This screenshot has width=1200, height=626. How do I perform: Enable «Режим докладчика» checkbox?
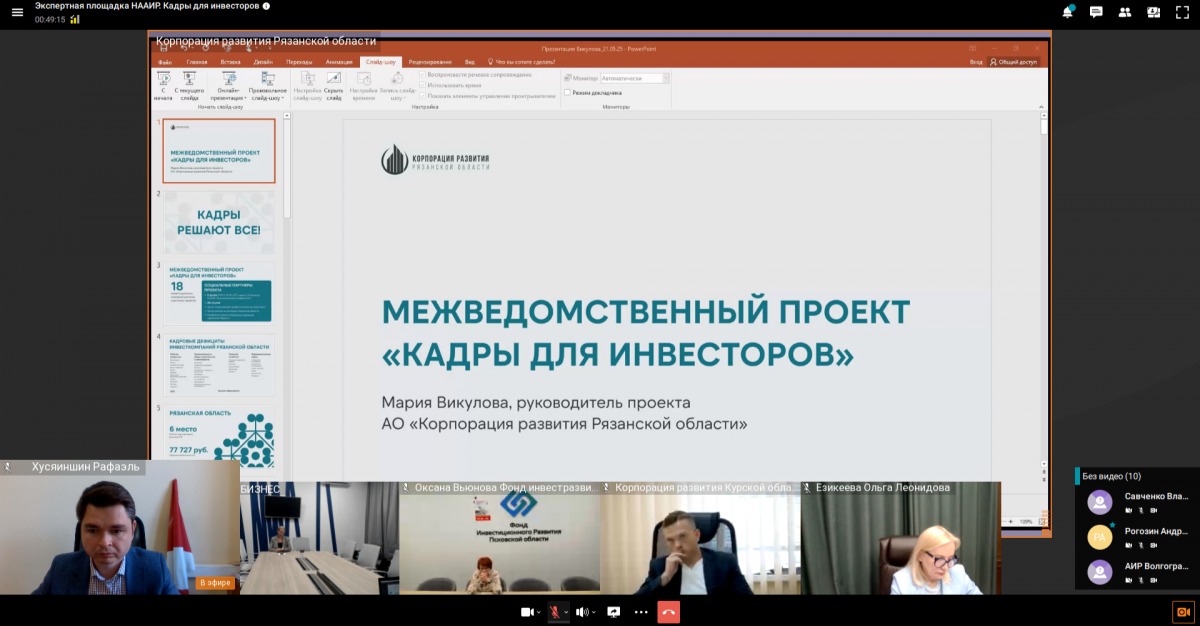[567, 92]
